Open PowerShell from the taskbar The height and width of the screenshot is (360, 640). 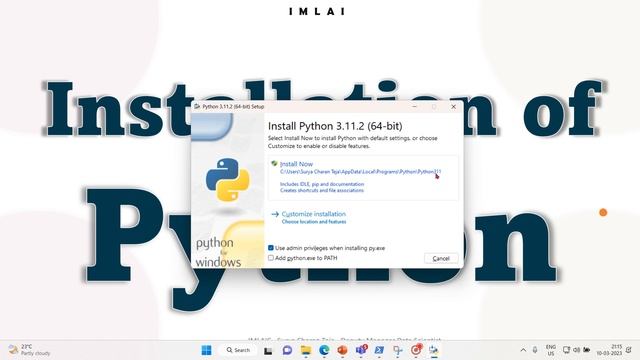[379, 350]
